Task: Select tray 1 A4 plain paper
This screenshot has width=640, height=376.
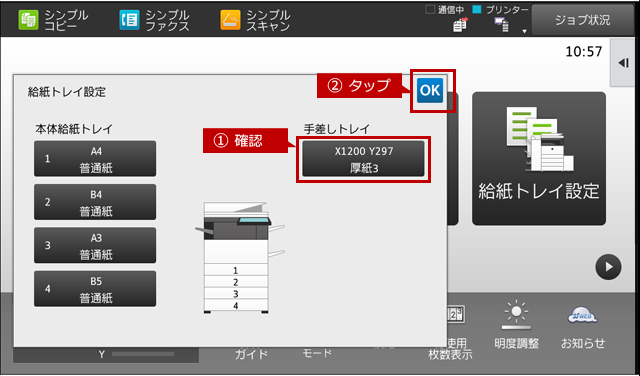Action: (95, 159)
